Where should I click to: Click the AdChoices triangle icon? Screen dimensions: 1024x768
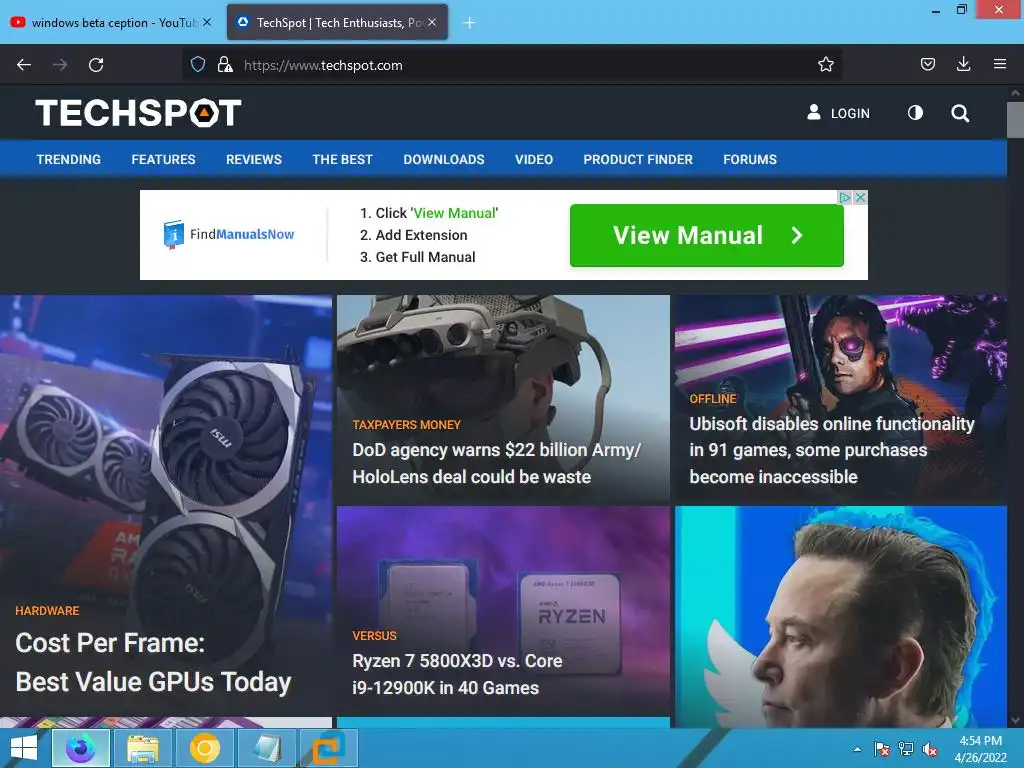845,197
